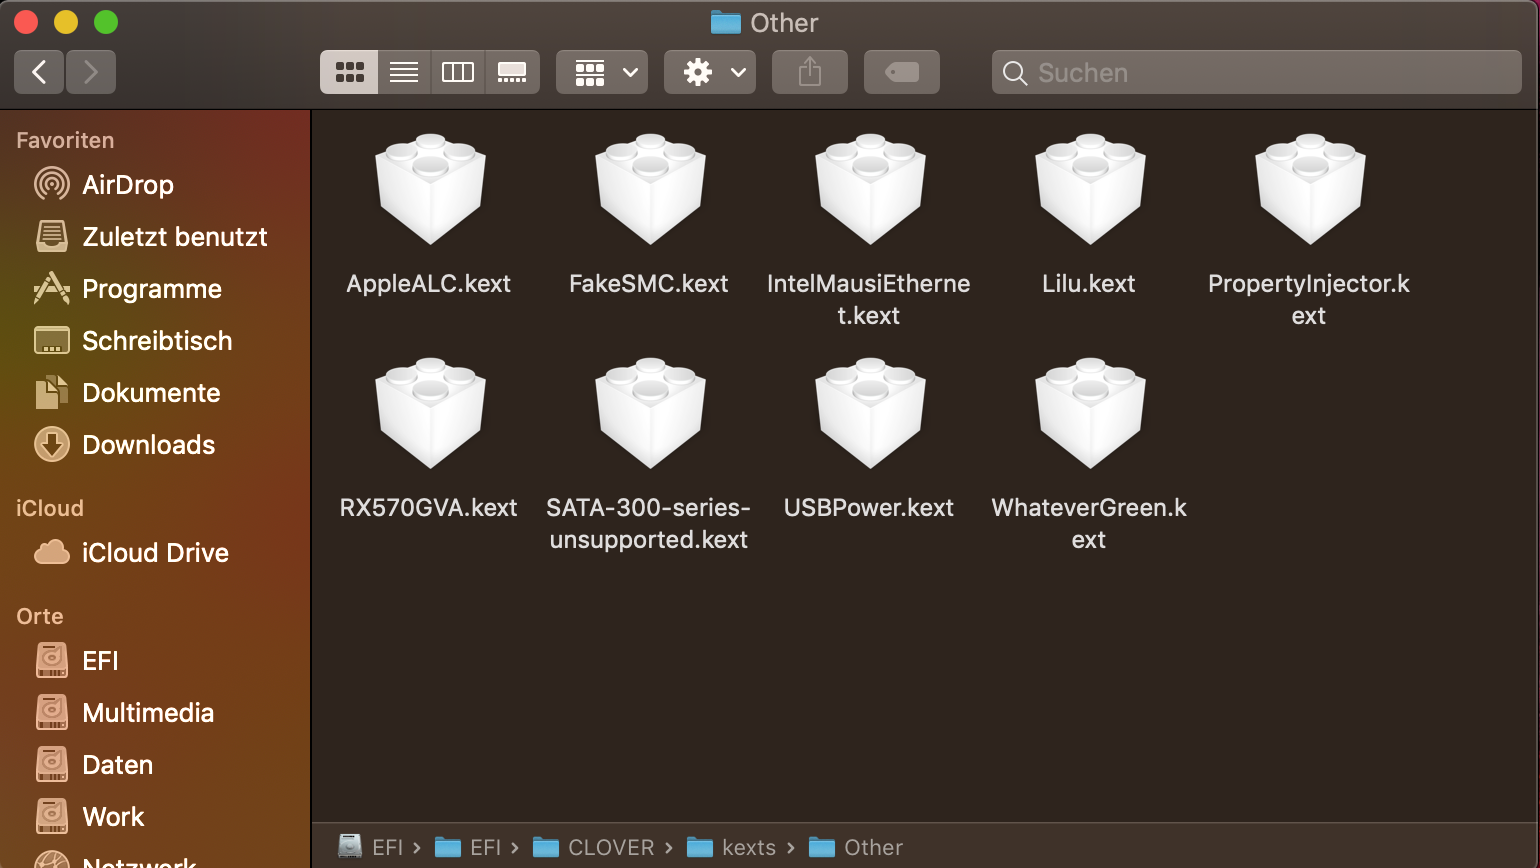Viewport: 1540px width, 868px height.
Task: Click CLOVER in the path bar
Action: tap(594, 847)
